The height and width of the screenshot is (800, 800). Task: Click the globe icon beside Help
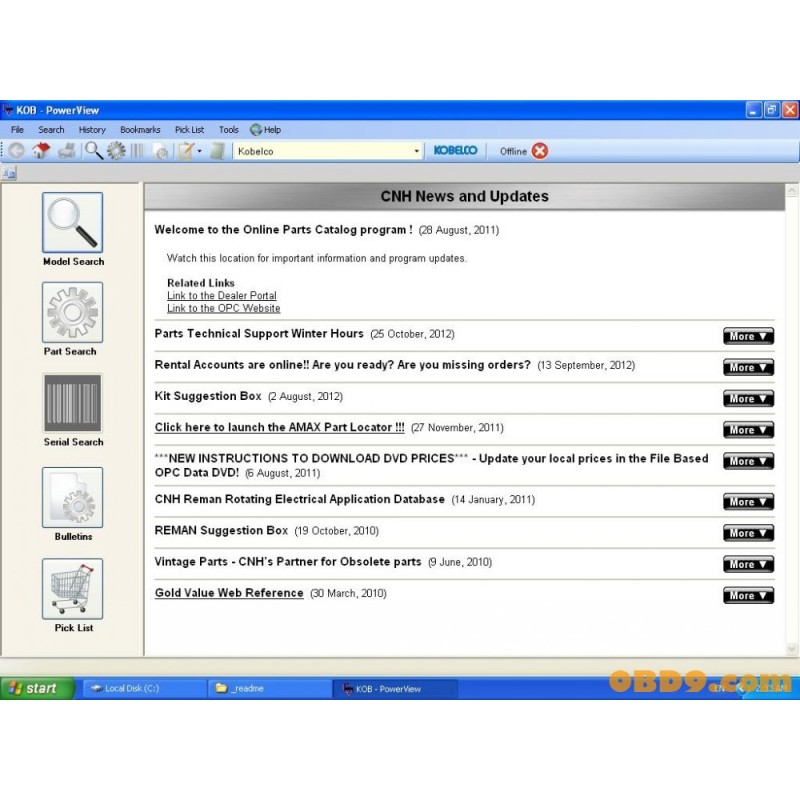[x=256, y=130]
